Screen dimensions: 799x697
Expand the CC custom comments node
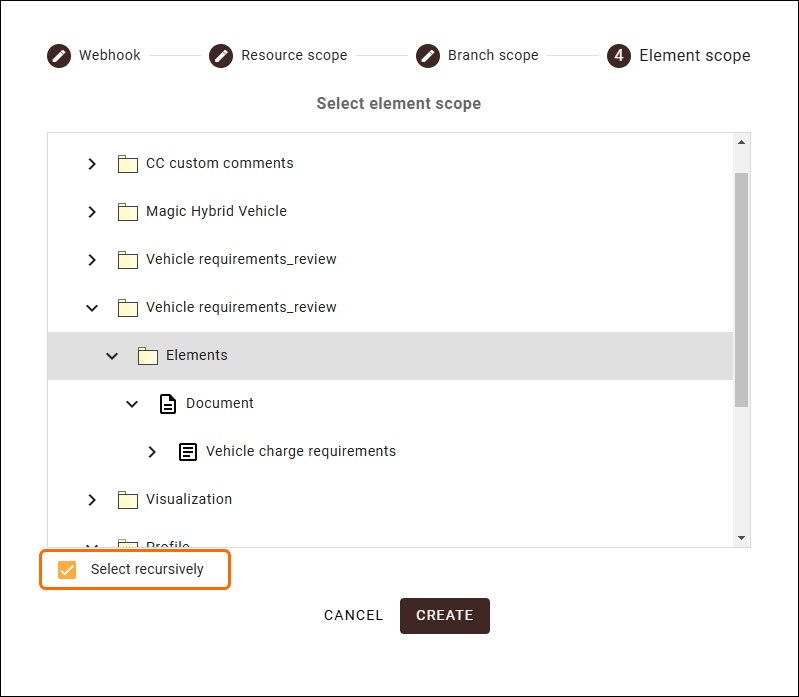92,164
